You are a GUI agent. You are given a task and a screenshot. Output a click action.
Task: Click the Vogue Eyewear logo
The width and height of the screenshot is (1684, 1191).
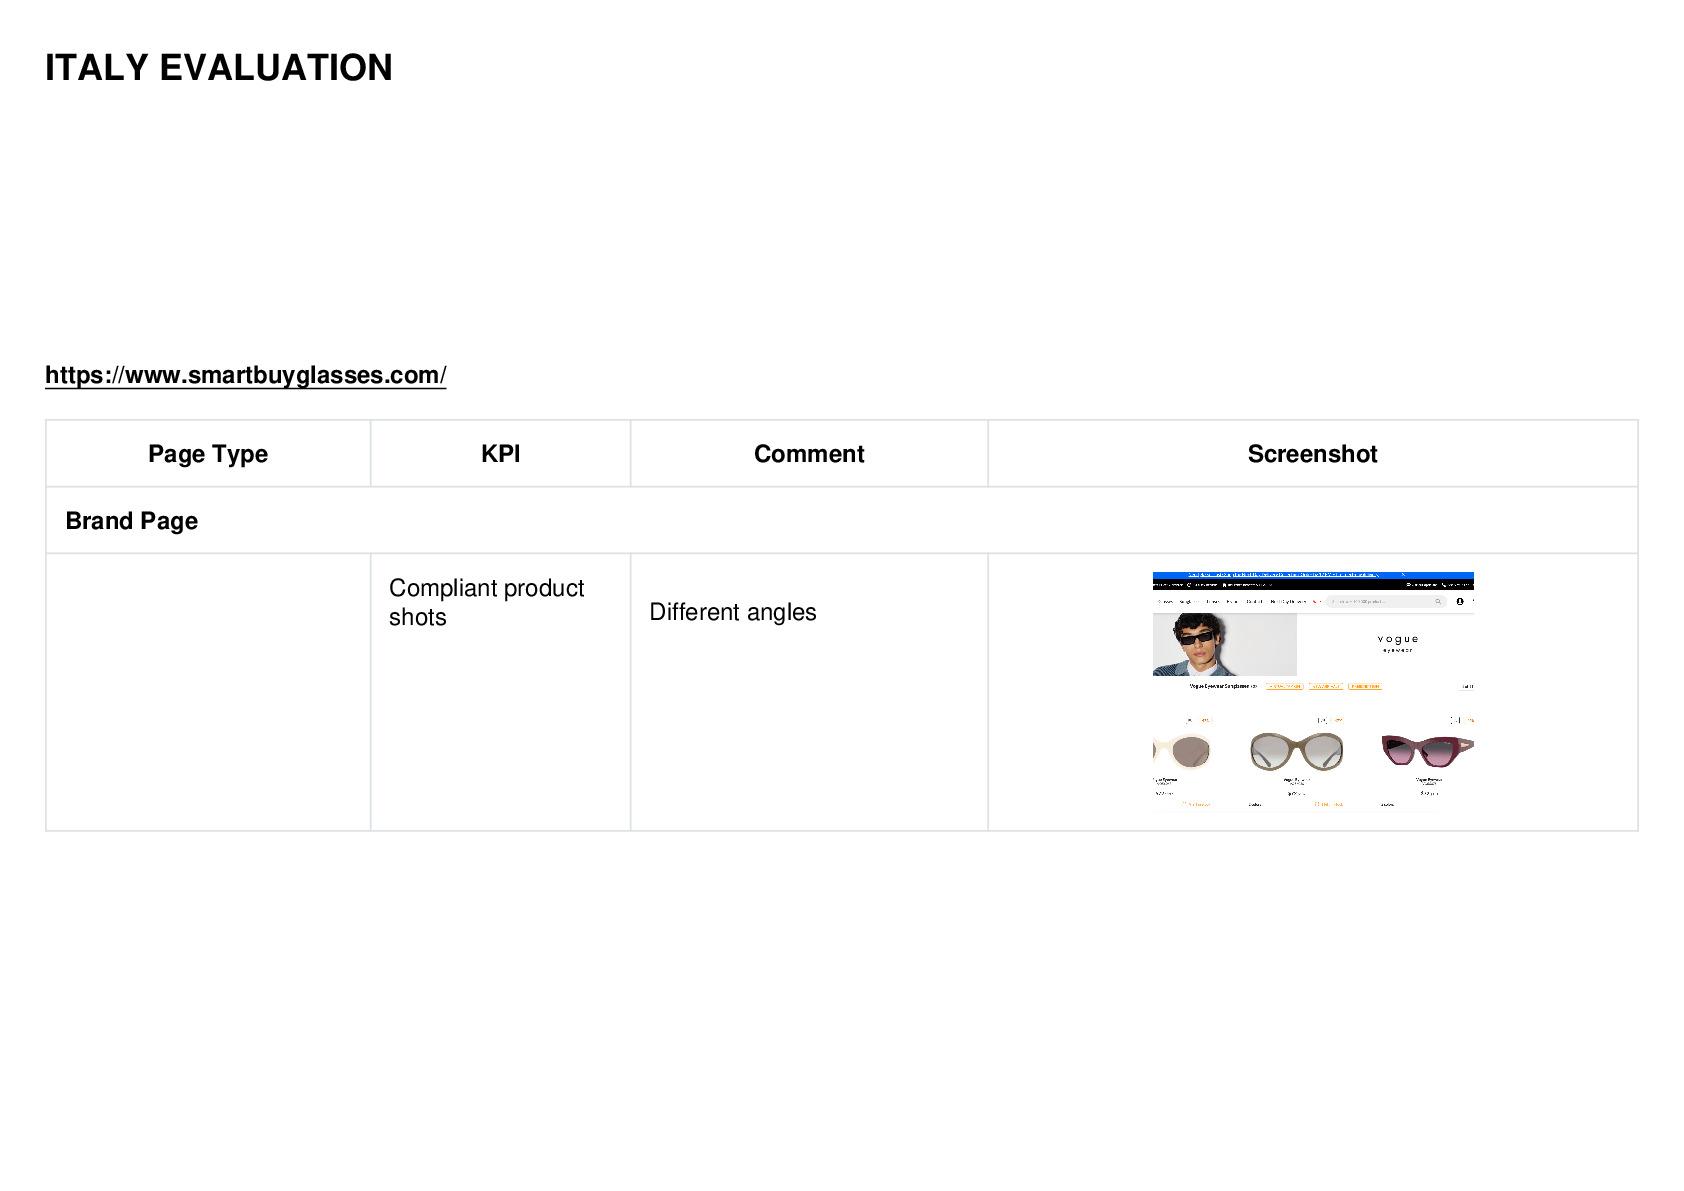1398,643
